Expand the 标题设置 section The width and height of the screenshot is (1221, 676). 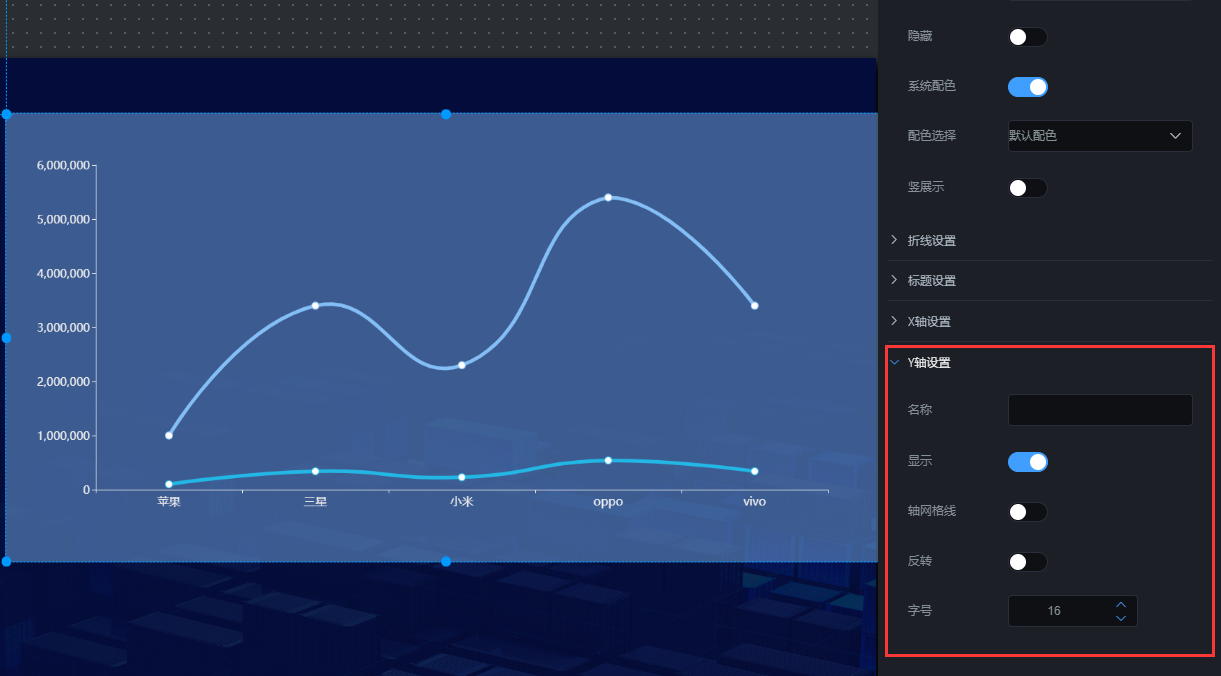(1050, 281)
